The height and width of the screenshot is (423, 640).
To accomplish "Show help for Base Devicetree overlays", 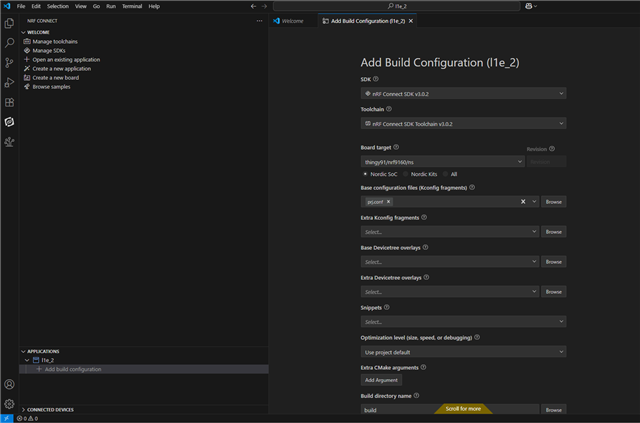I will click(x=425, y=247).
